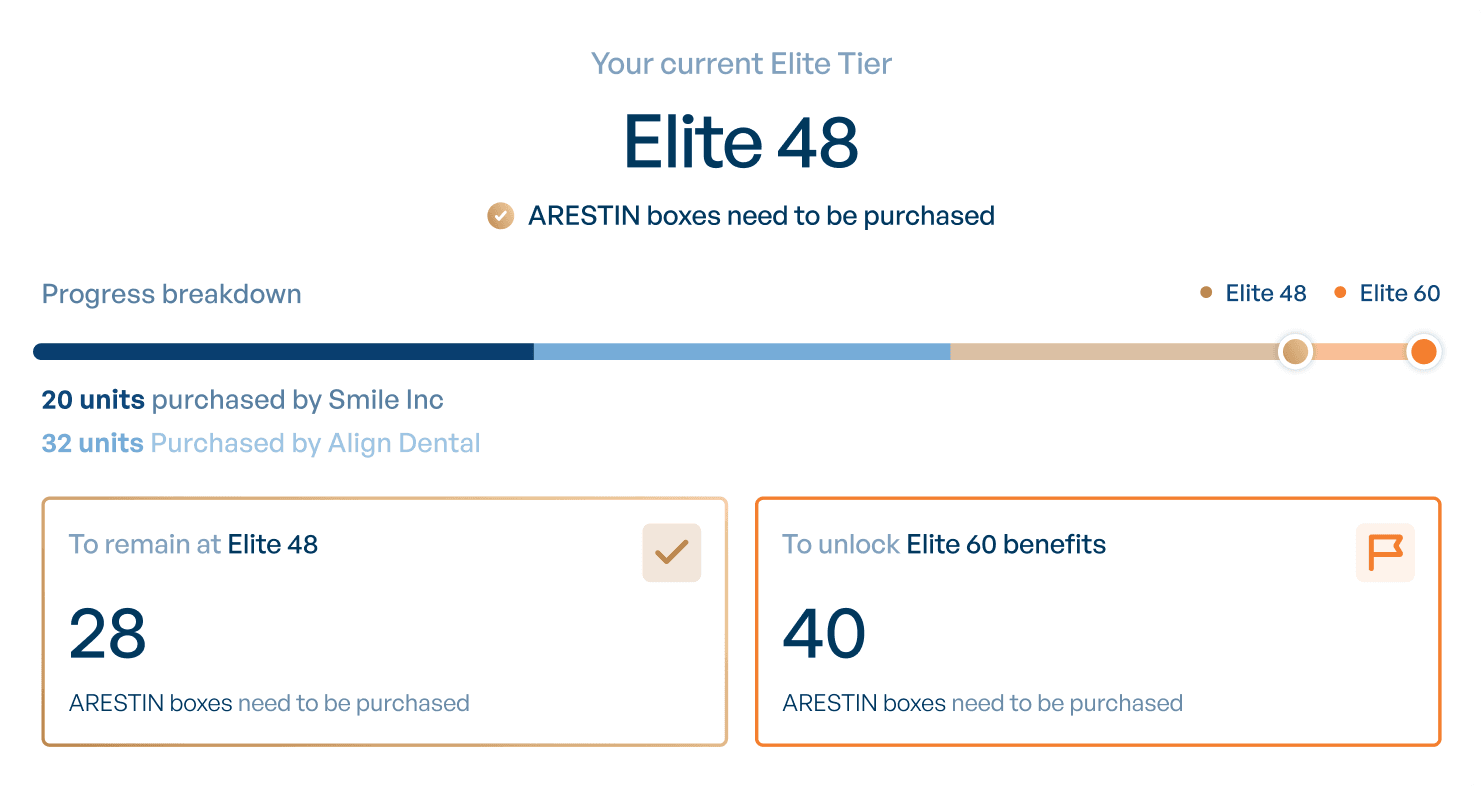
Task: Select the Elite 60 legend label
Action: [1399, 293]
